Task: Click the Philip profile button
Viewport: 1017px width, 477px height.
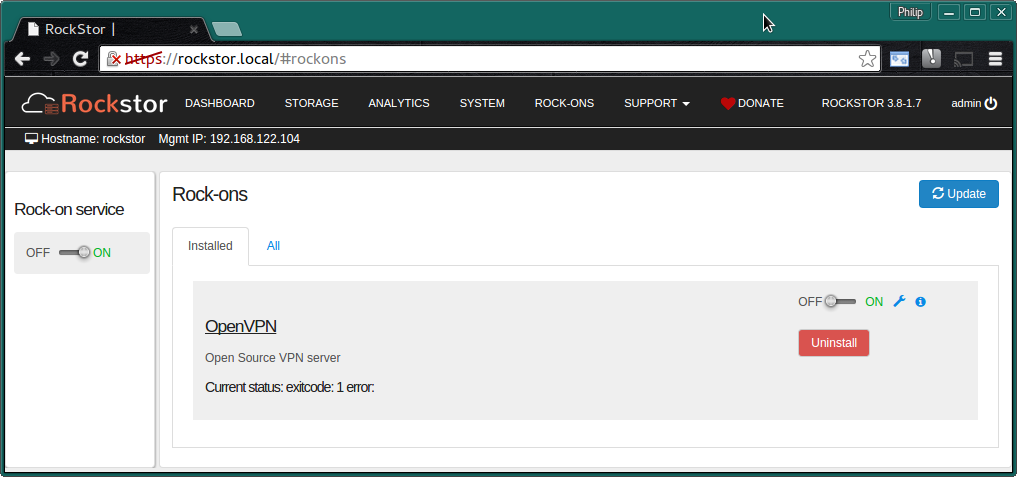Action: 910,12
